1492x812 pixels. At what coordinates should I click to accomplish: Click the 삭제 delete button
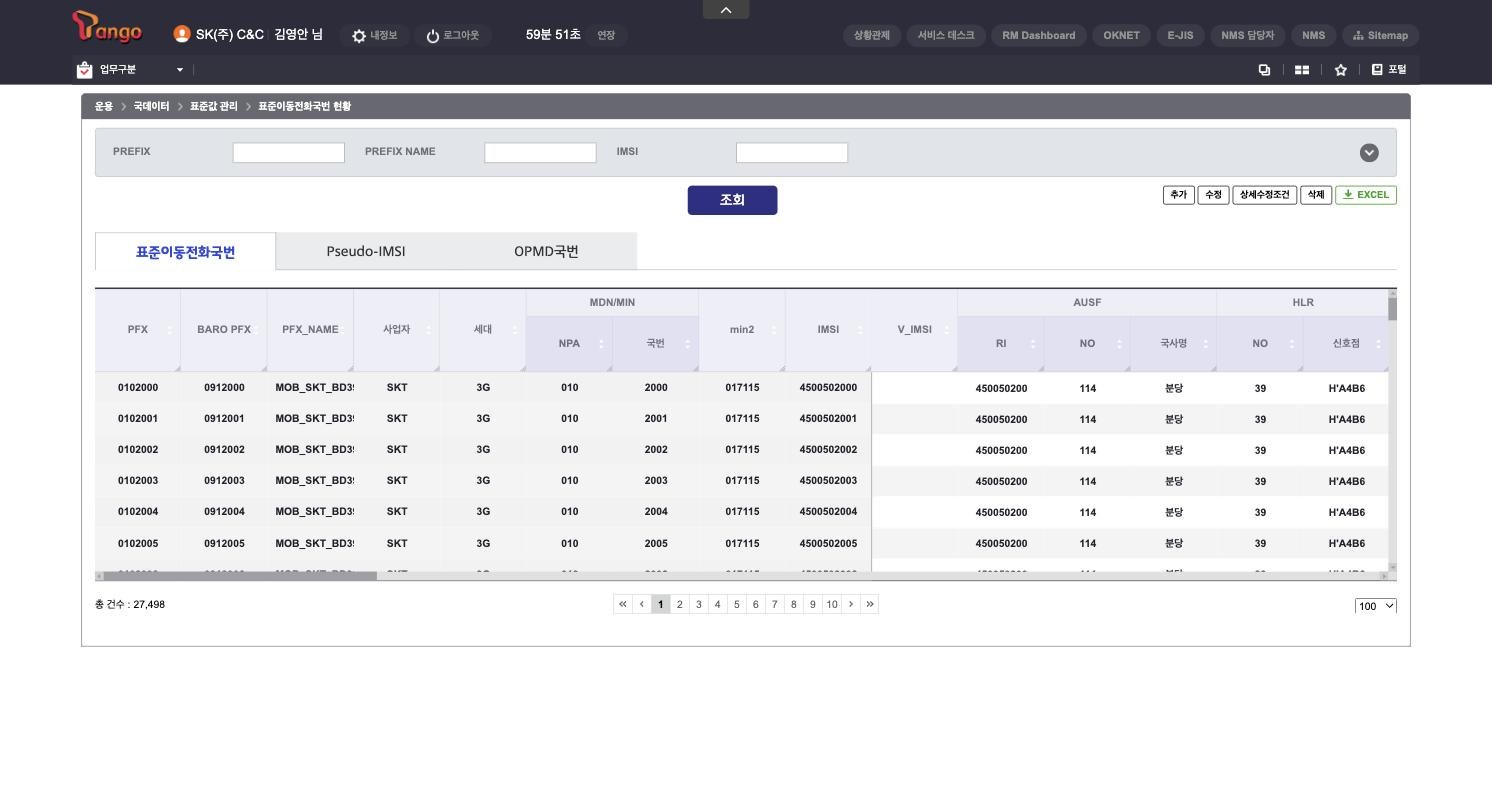tap(1316, 195)
